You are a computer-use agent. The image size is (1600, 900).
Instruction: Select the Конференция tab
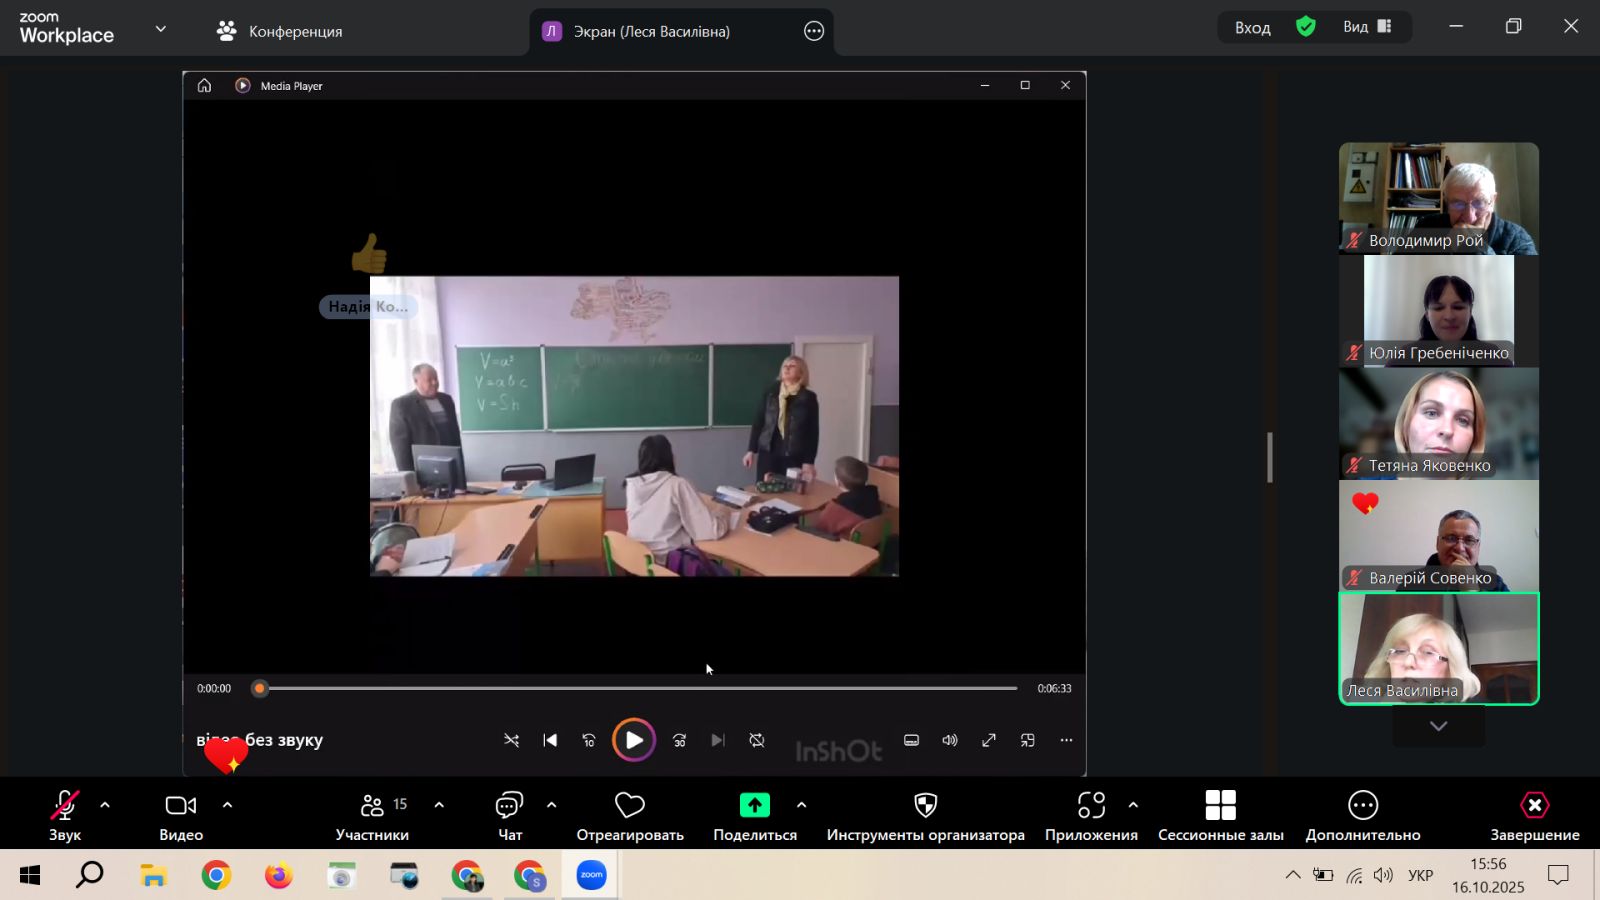coord(280,31)
